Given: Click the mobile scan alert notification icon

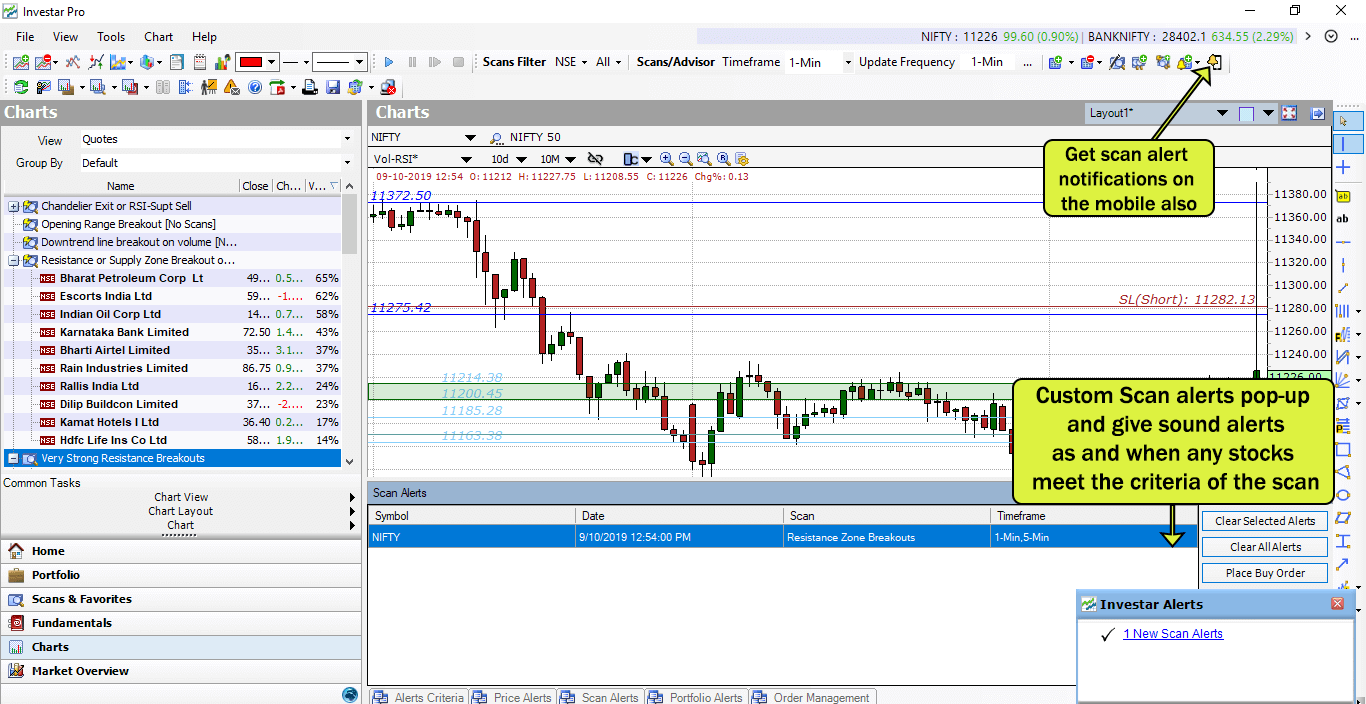Looking at the screenshot, I should click(x=1214, y=62).
